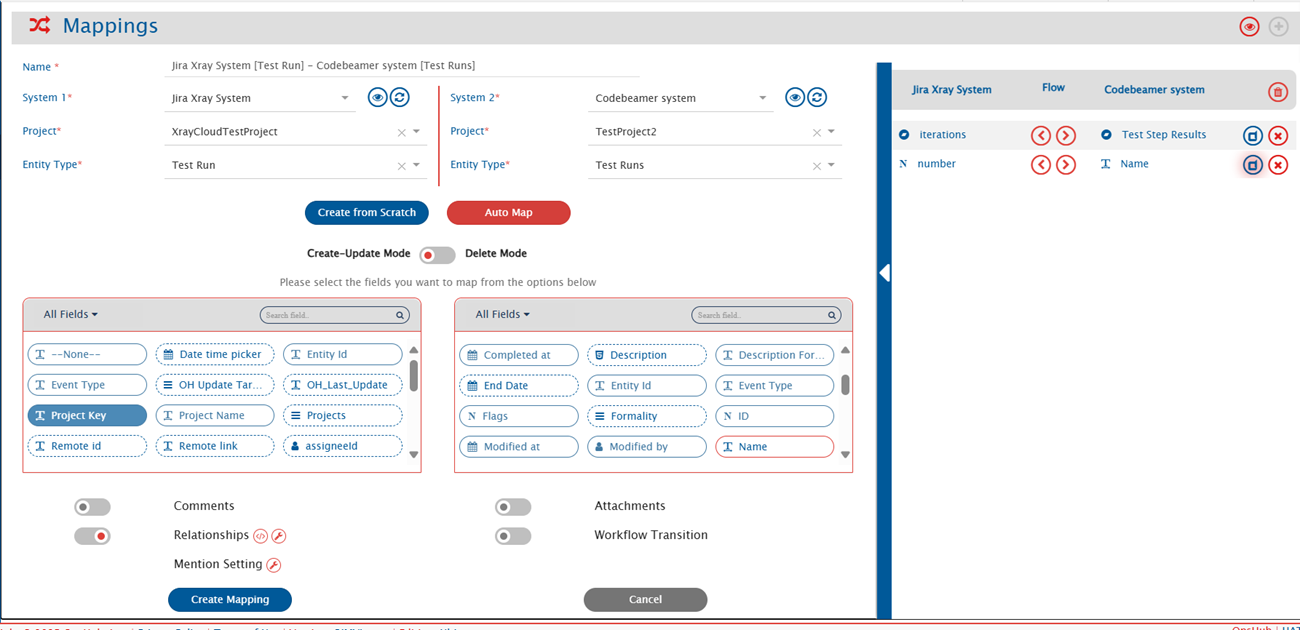Set left flow arrow on the iterations row
Viewport: 1300px width, 630px height.
1041,136
